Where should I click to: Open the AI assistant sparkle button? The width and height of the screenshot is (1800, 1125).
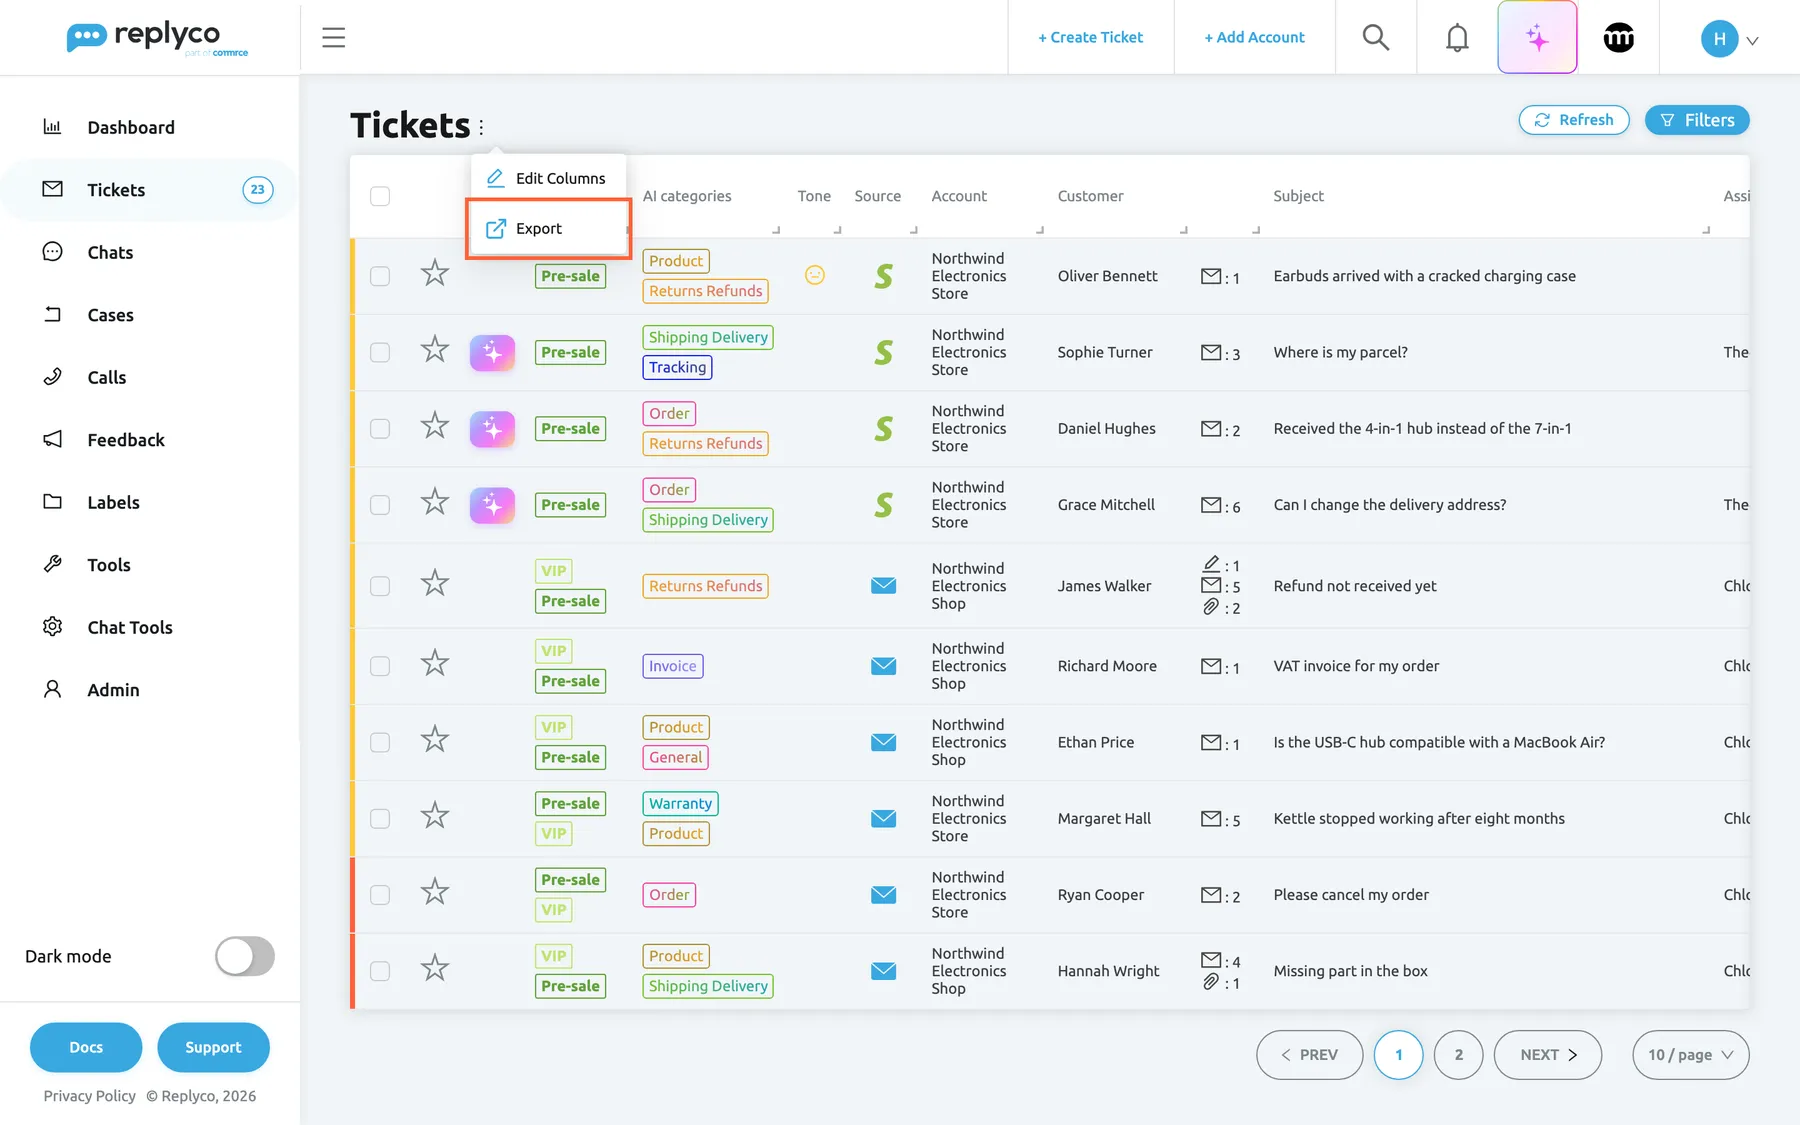[1537, 38]
